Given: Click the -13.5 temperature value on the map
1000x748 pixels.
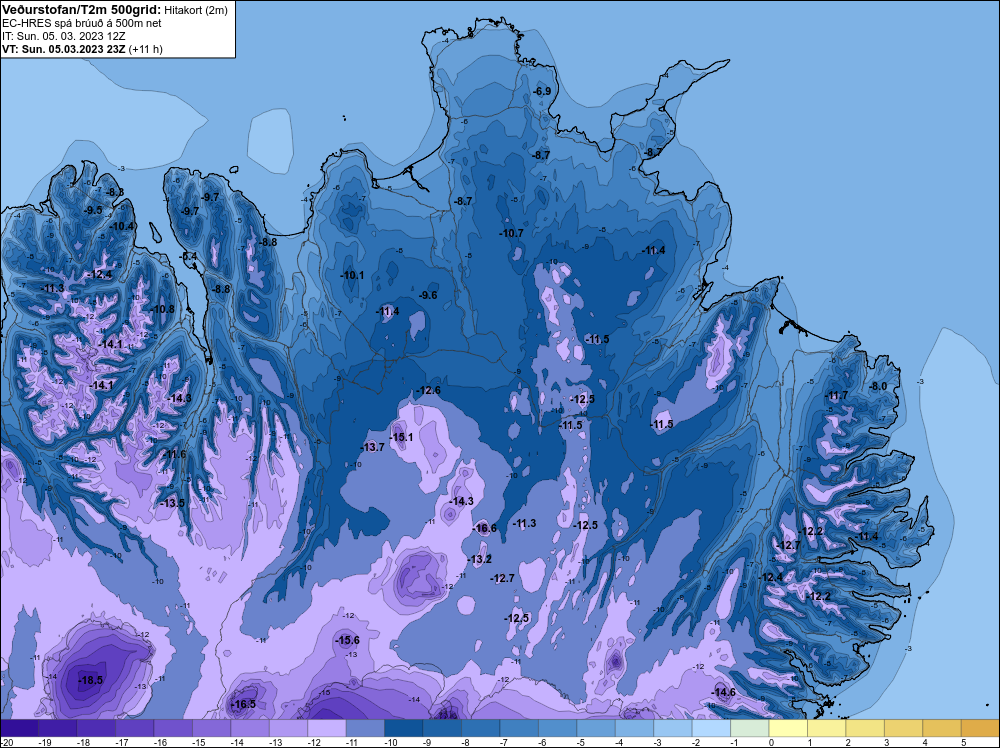Looking at the screenshot, I should [172, 502].
